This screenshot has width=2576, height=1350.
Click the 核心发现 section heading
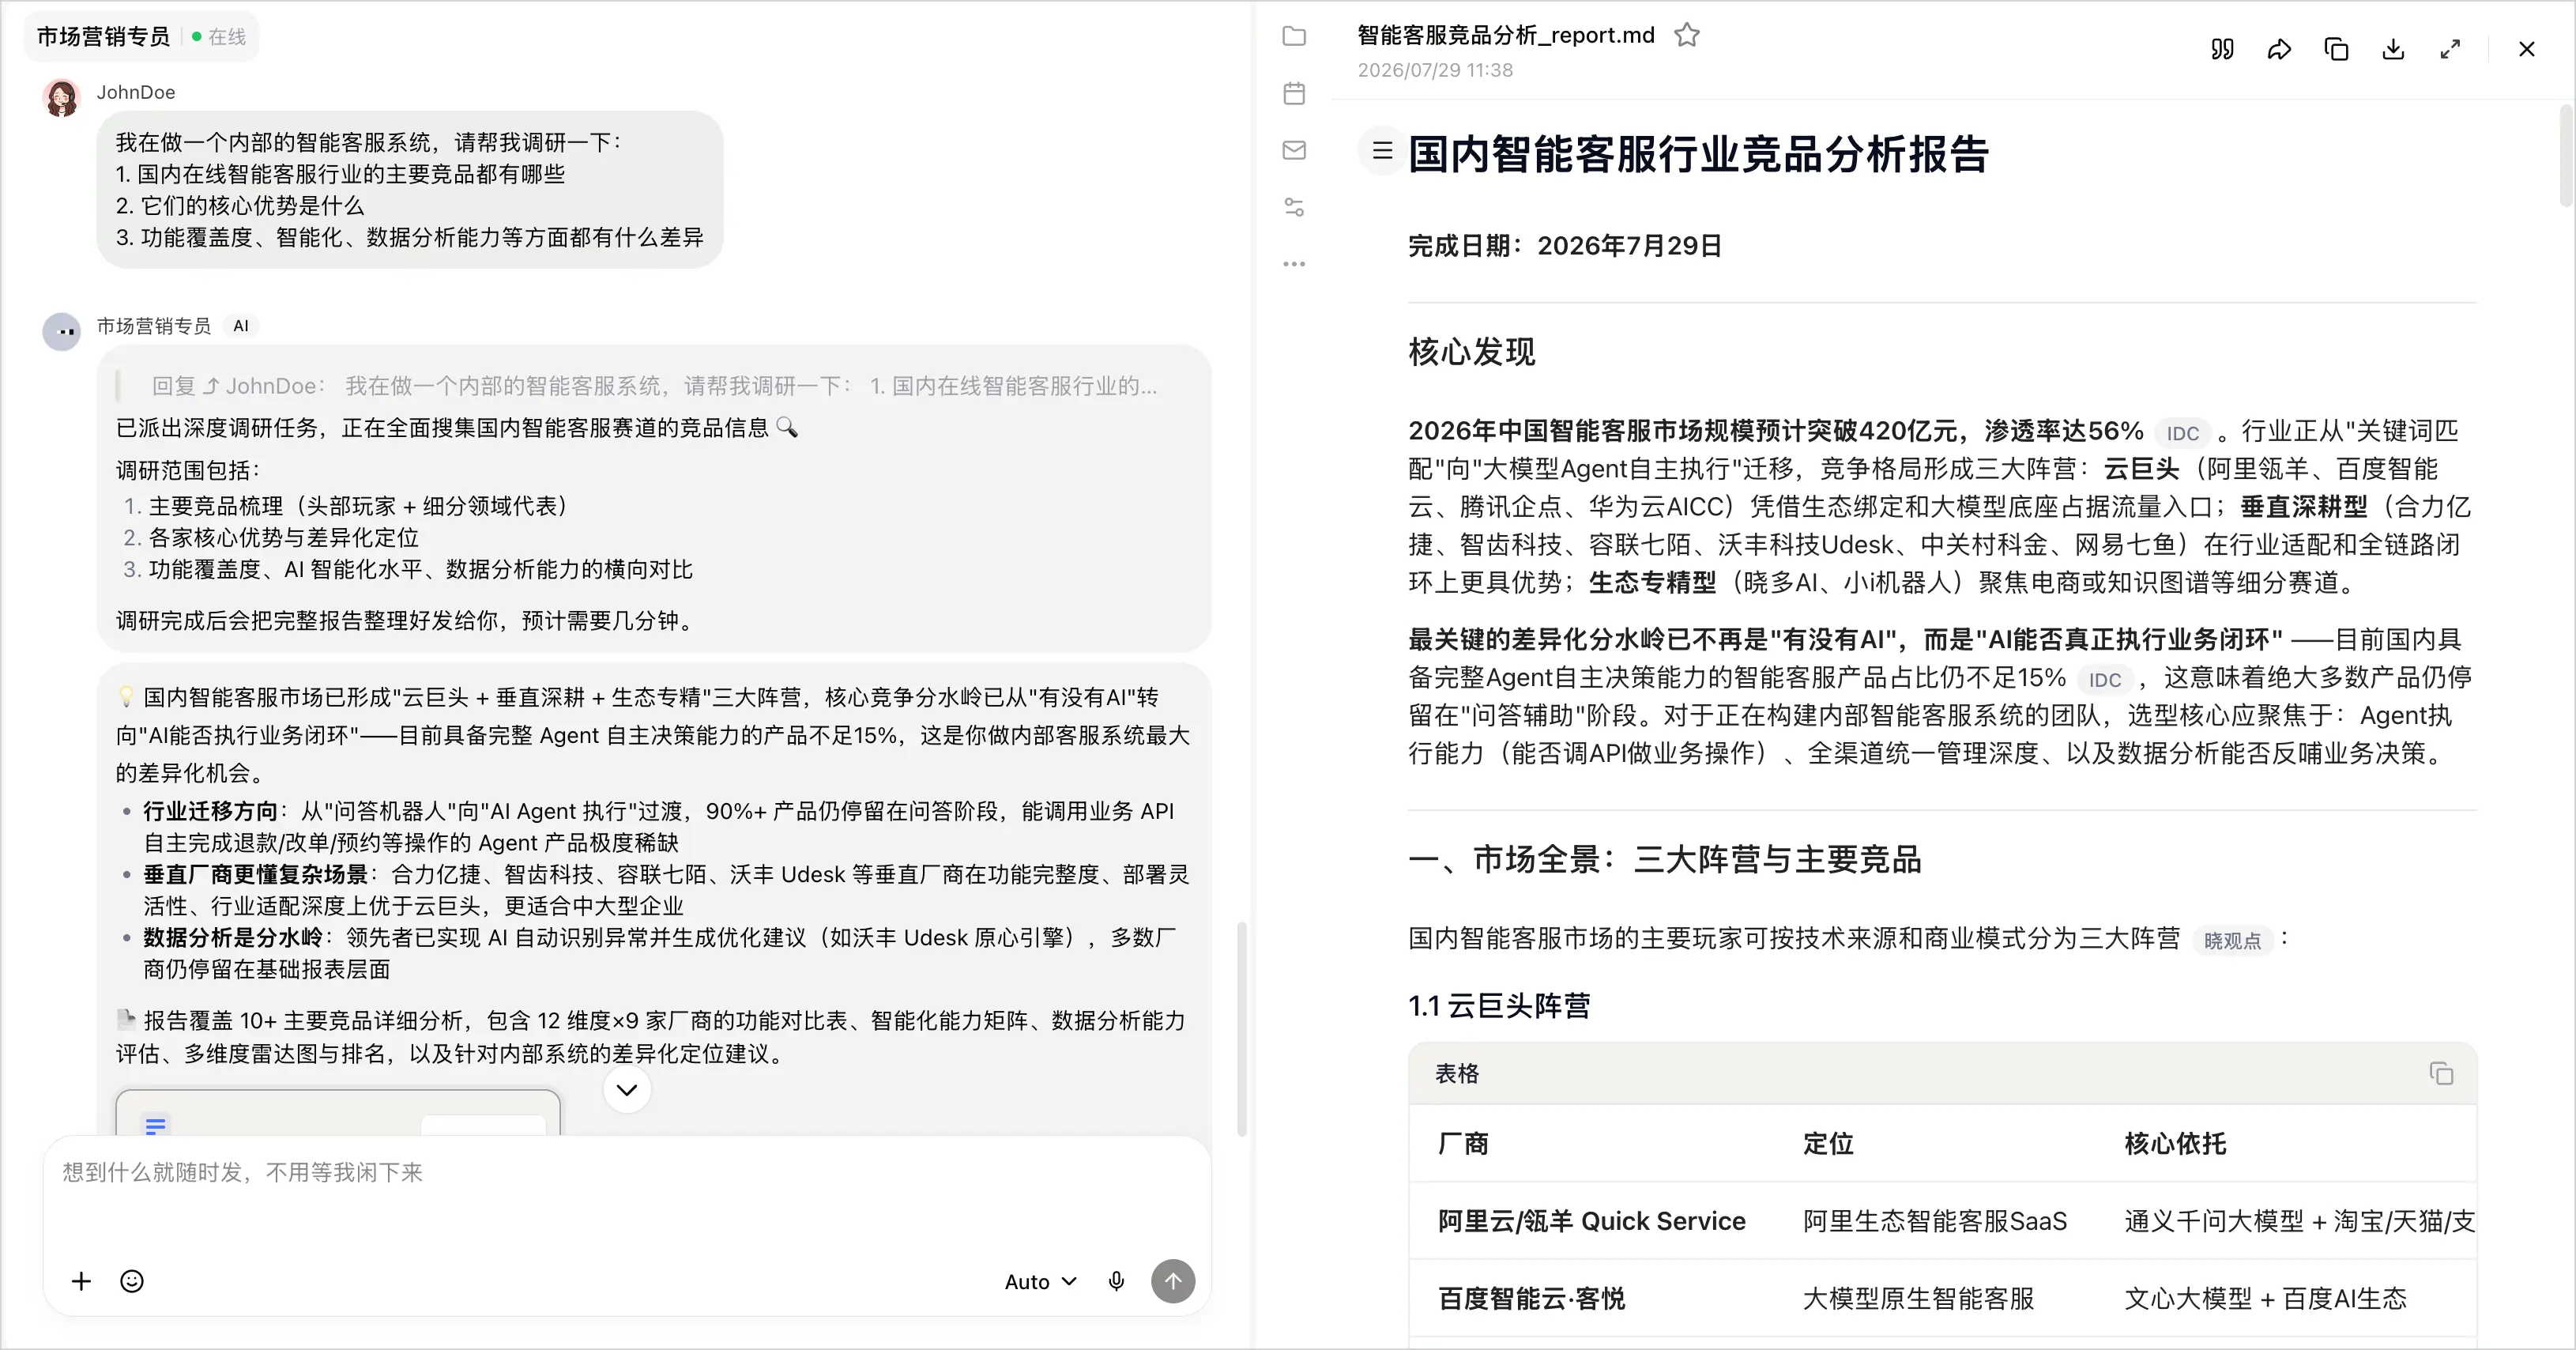[x=1472, y=352]
